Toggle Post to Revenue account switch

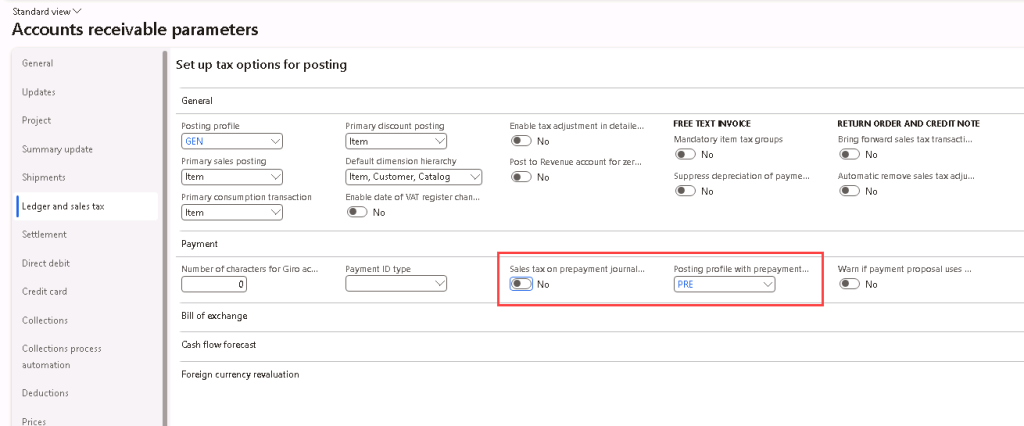point(520,177)
